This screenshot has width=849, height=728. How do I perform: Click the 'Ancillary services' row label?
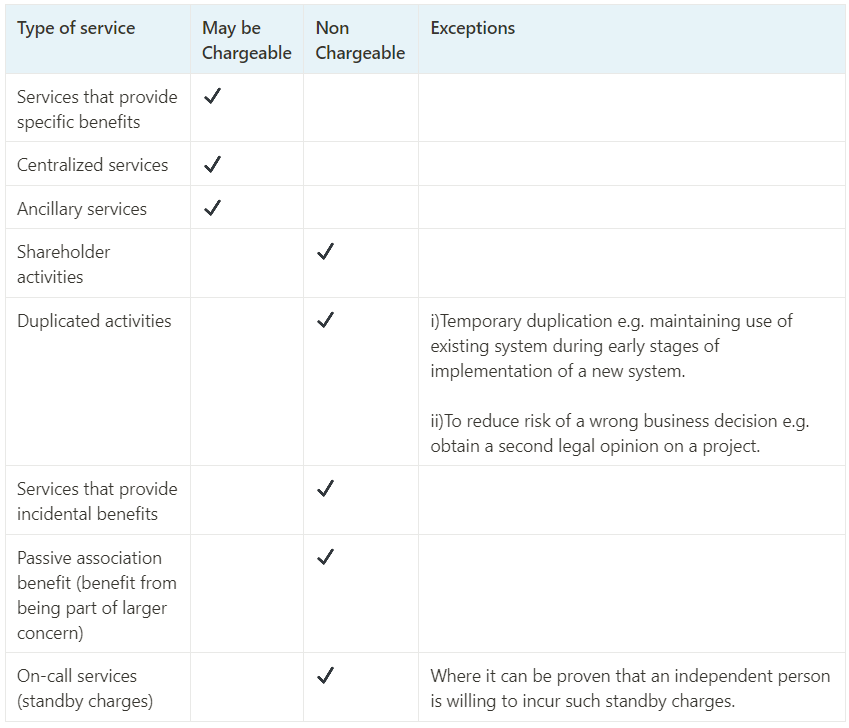tap(82, 209)
